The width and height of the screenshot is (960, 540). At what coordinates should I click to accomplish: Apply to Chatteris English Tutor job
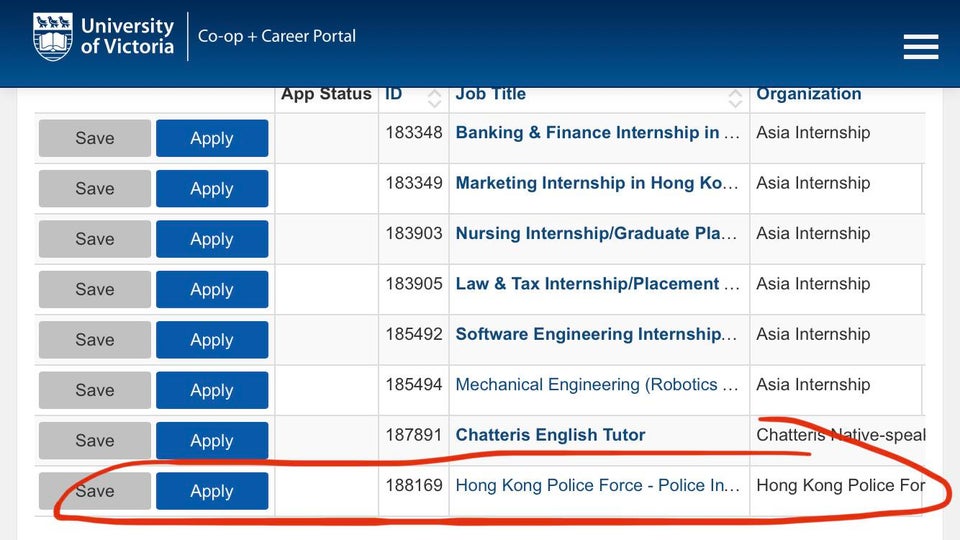[212, 441]
